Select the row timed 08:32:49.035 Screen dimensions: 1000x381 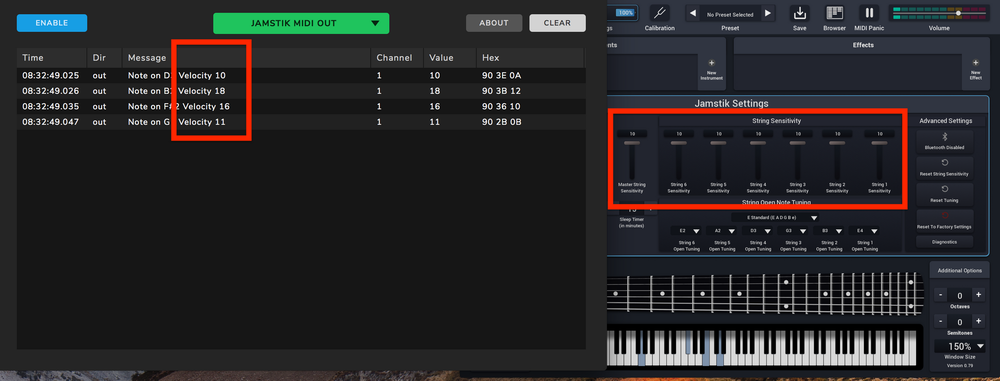(x=301, y=106)
